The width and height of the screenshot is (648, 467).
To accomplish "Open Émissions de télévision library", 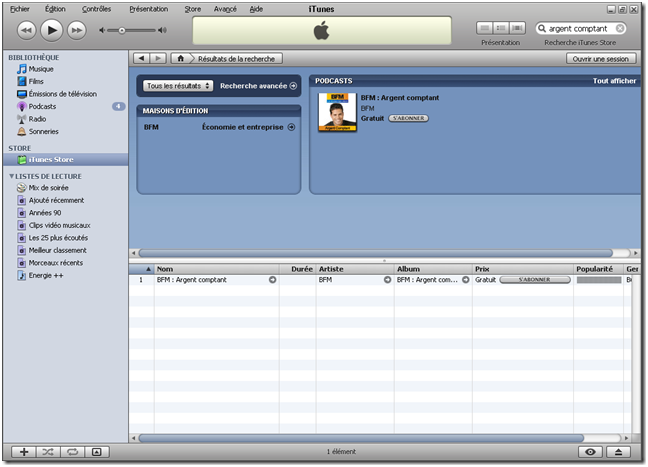I will (62, 94).
